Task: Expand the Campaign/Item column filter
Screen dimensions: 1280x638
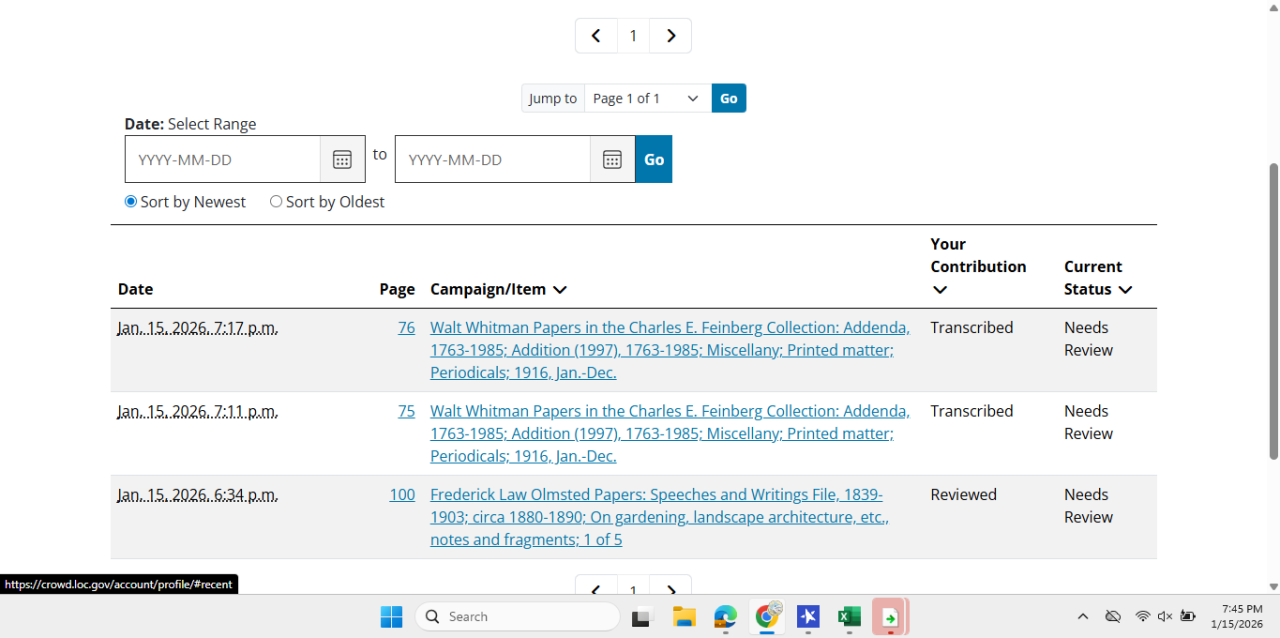Action: [x=560, y=290]
